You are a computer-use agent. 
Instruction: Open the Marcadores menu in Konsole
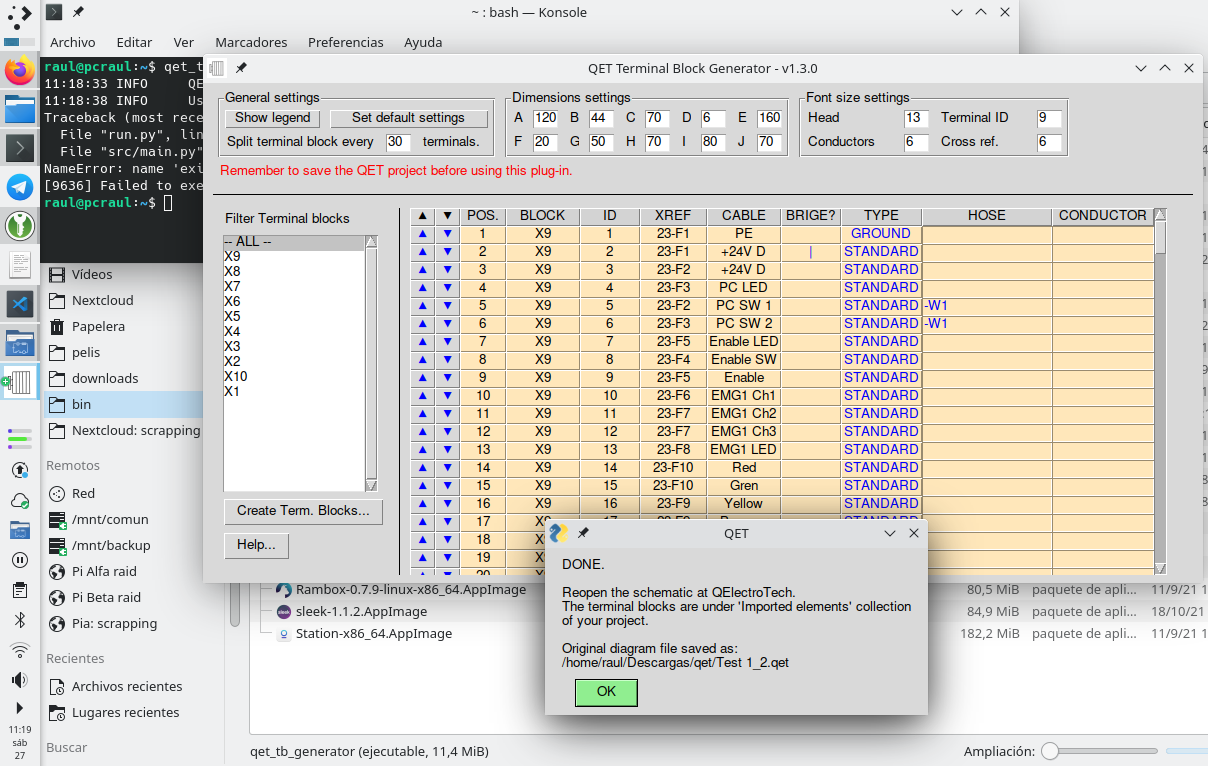click(x=251, y=43)
